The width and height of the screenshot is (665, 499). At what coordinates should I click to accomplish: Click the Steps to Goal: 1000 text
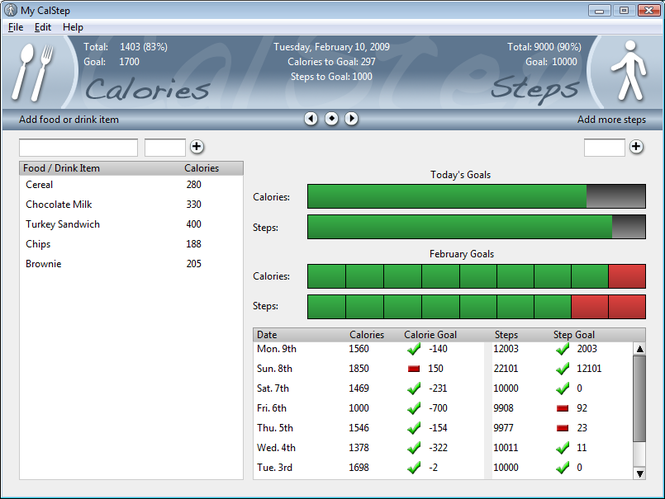(331, 77)
